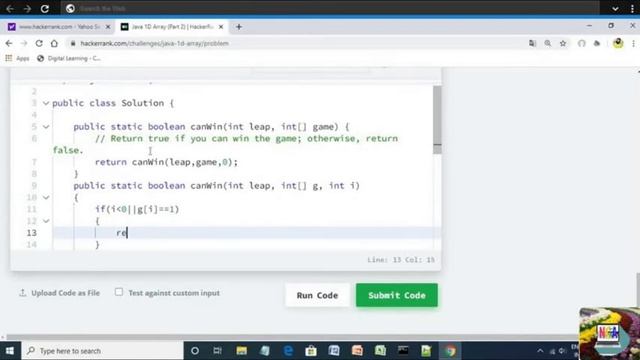Click the Apps grid bookmark icon
Image resolution: width=640 pixels, height=360 pixels.
[x=9, y=58]
